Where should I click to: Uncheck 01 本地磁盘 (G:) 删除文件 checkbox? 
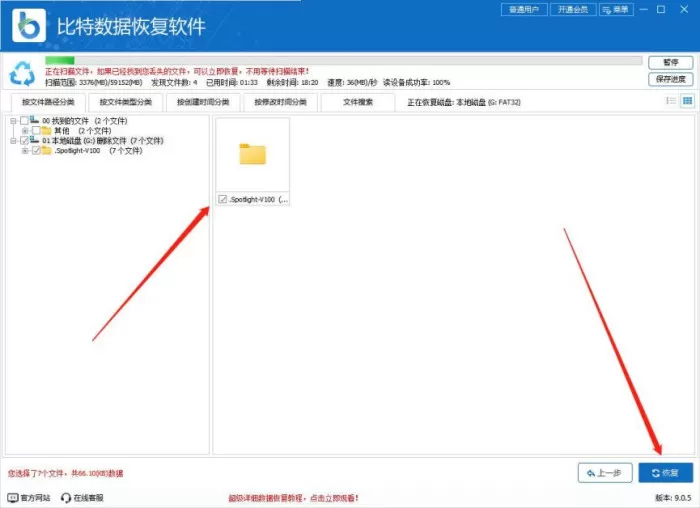click(x=24, y=141)
